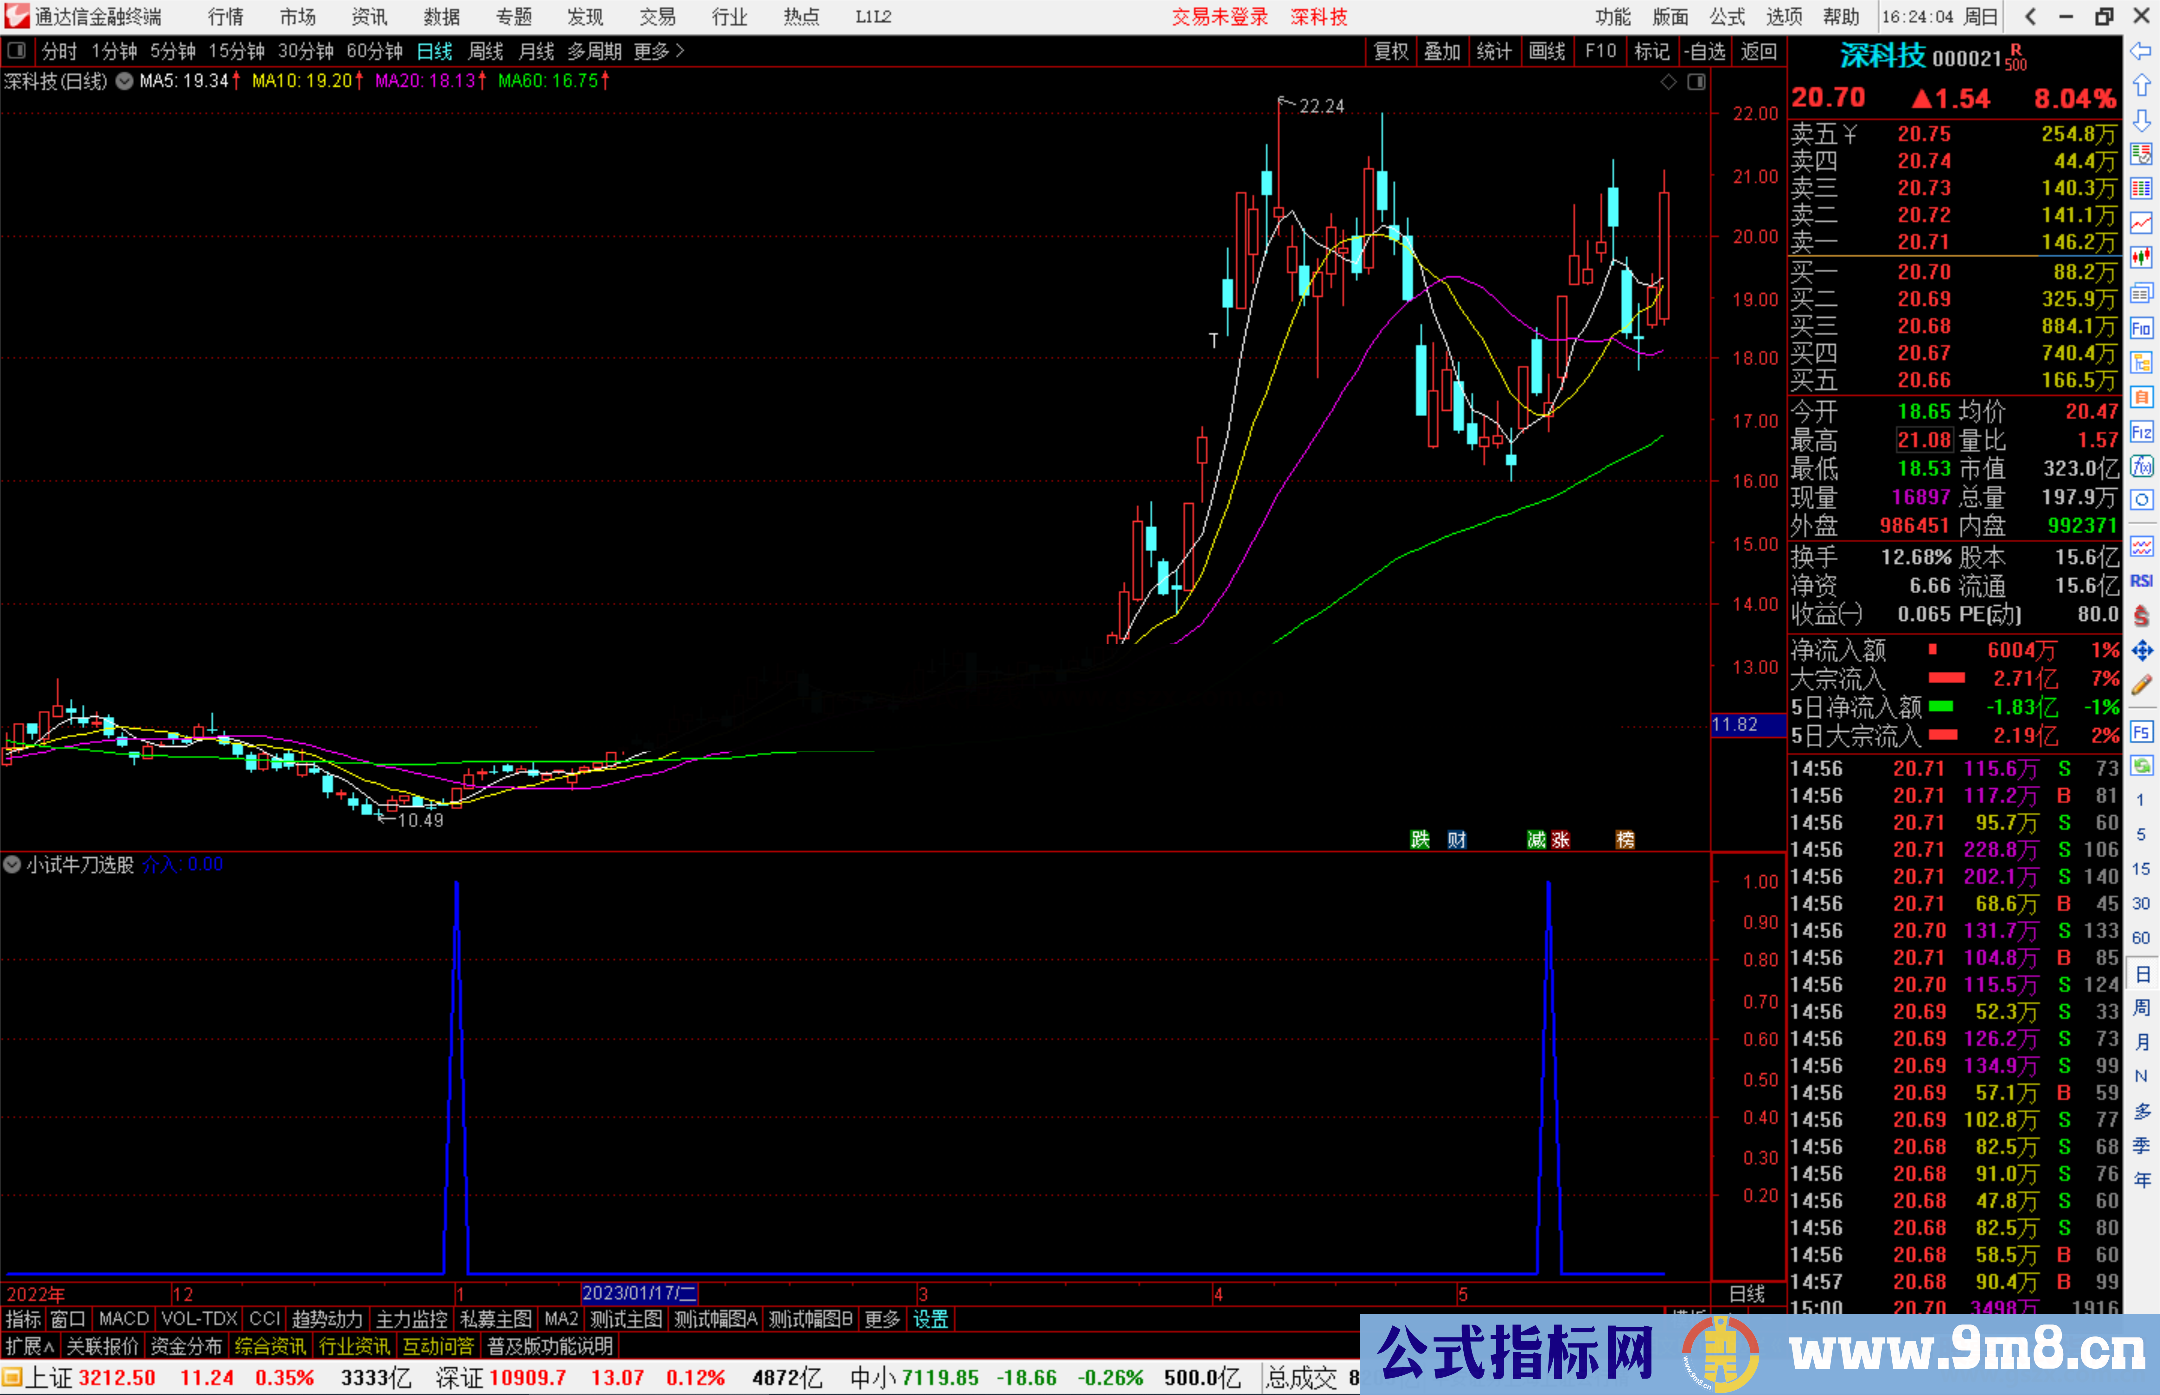Click the four-way move arrows icon
Screen dimensions: 2160x1395
point(2141,651)
